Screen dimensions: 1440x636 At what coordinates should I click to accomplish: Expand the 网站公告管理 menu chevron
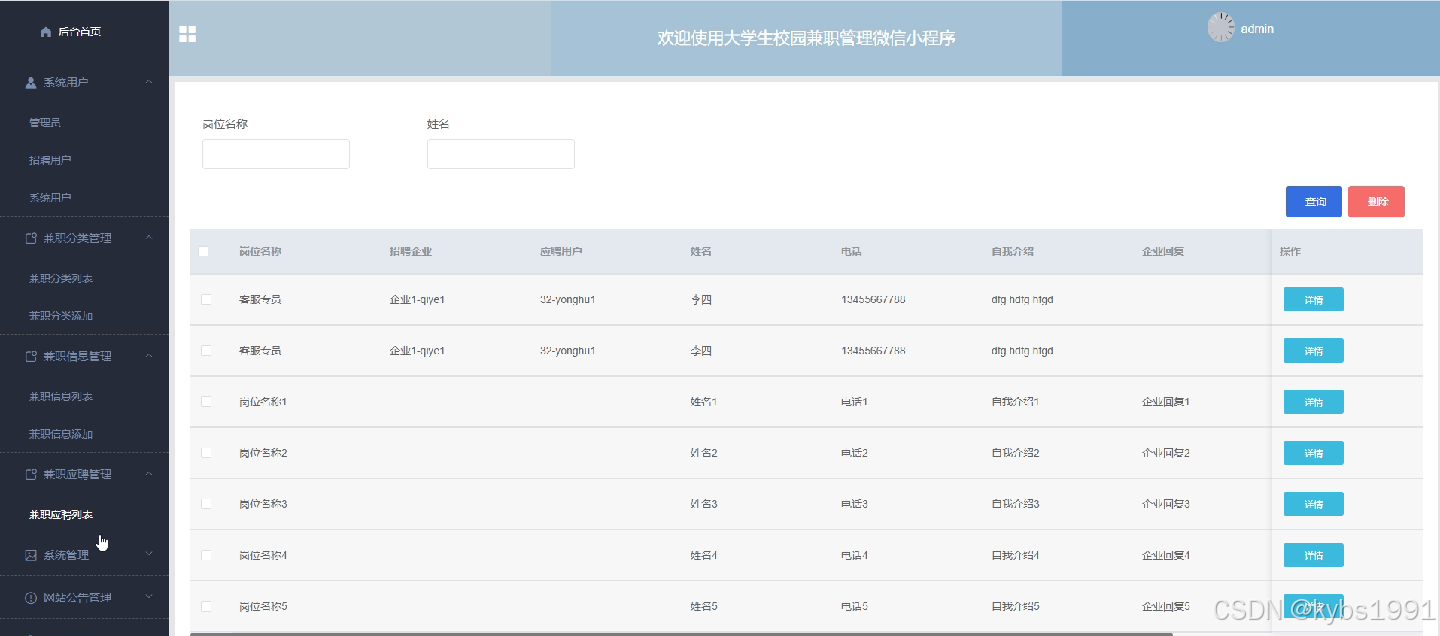coord(149,597)
